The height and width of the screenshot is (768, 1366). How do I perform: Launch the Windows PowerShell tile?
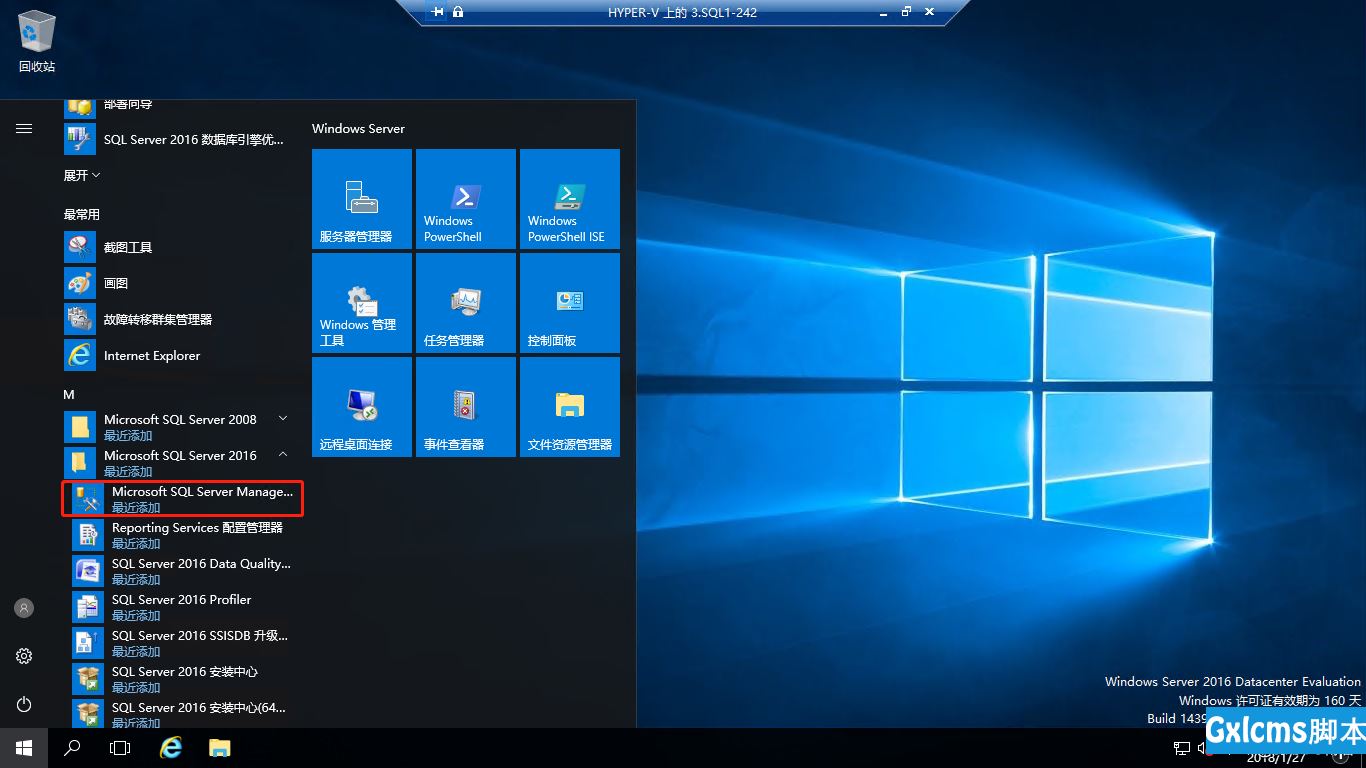click(x=466, y=199)
